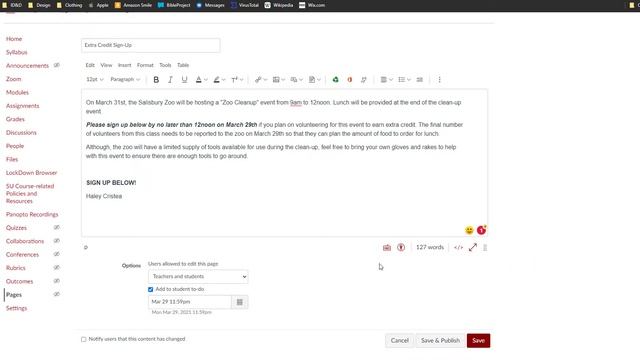Open the Wikipedia bookmark
The width and height of the screenshot is (640, 360).
(279, 5)
